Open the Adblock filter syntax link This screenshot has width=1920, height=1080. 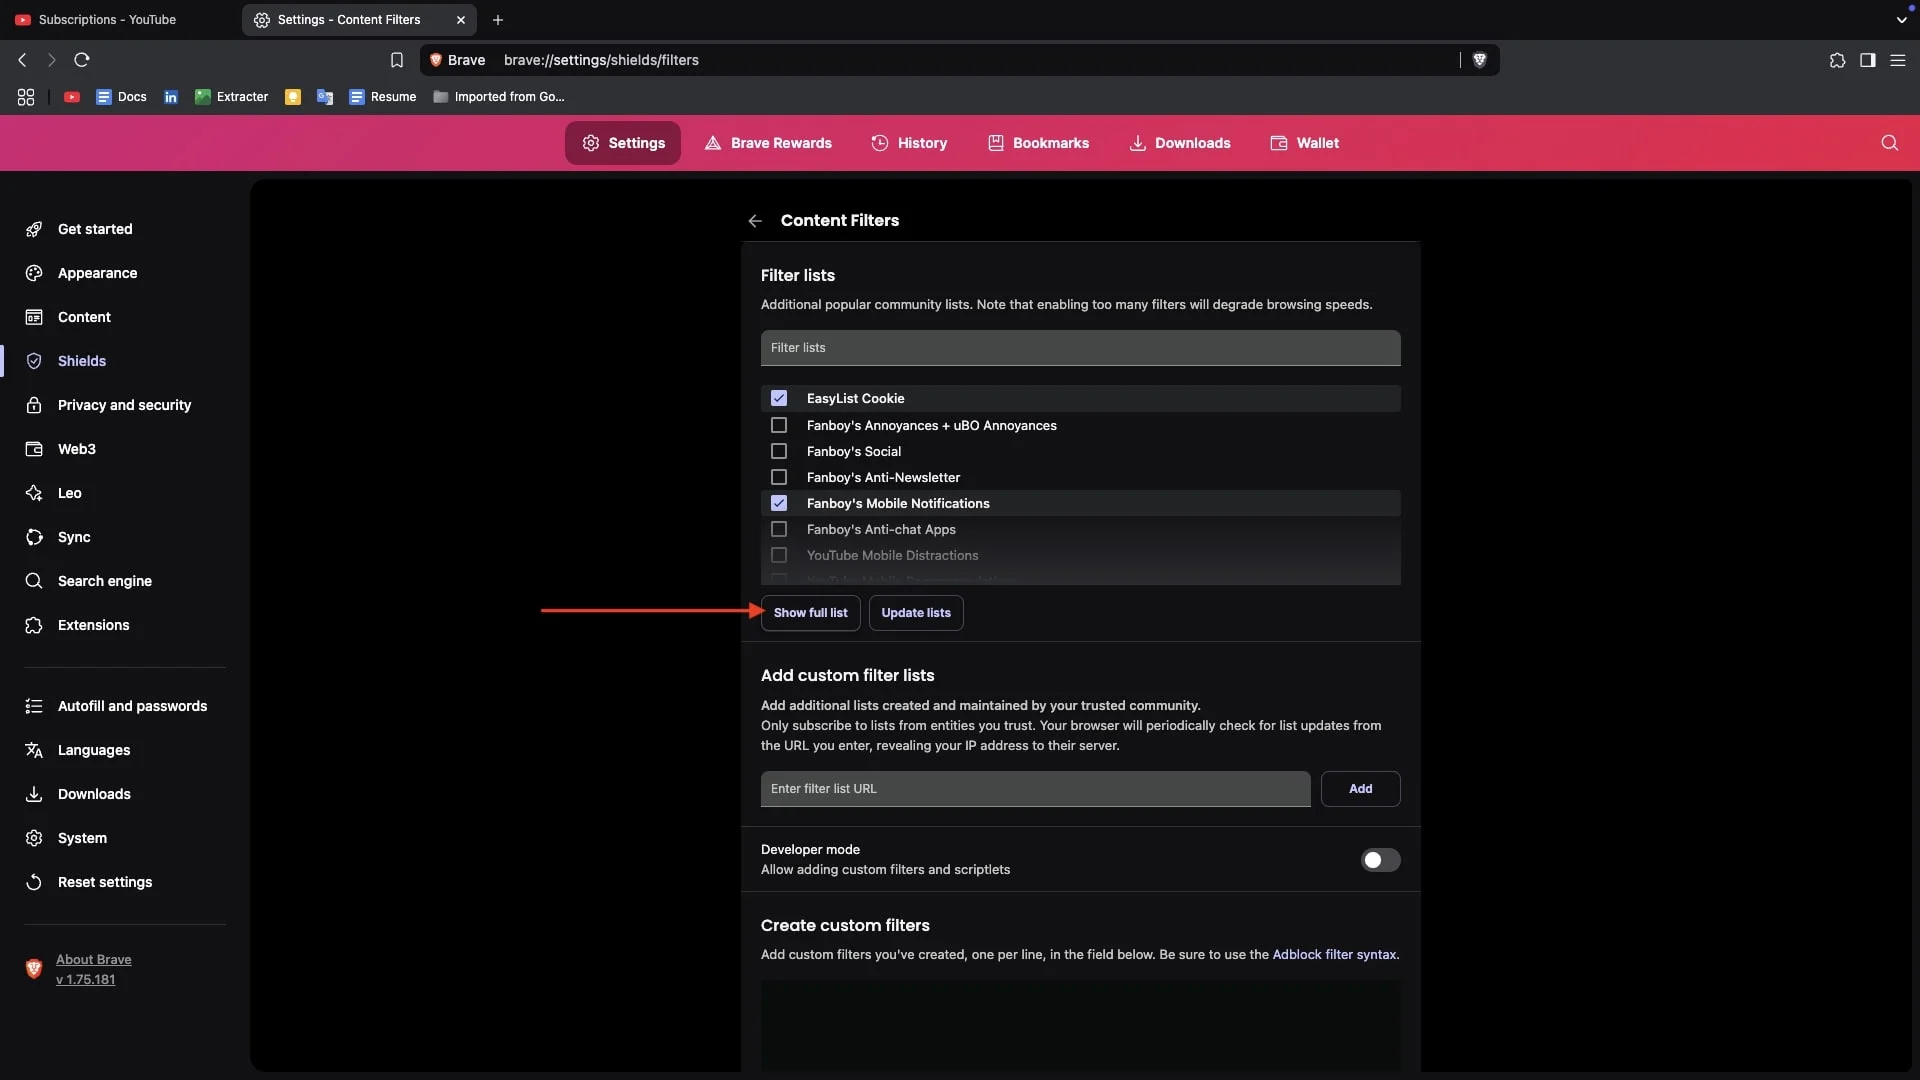tap(1334, 955)
